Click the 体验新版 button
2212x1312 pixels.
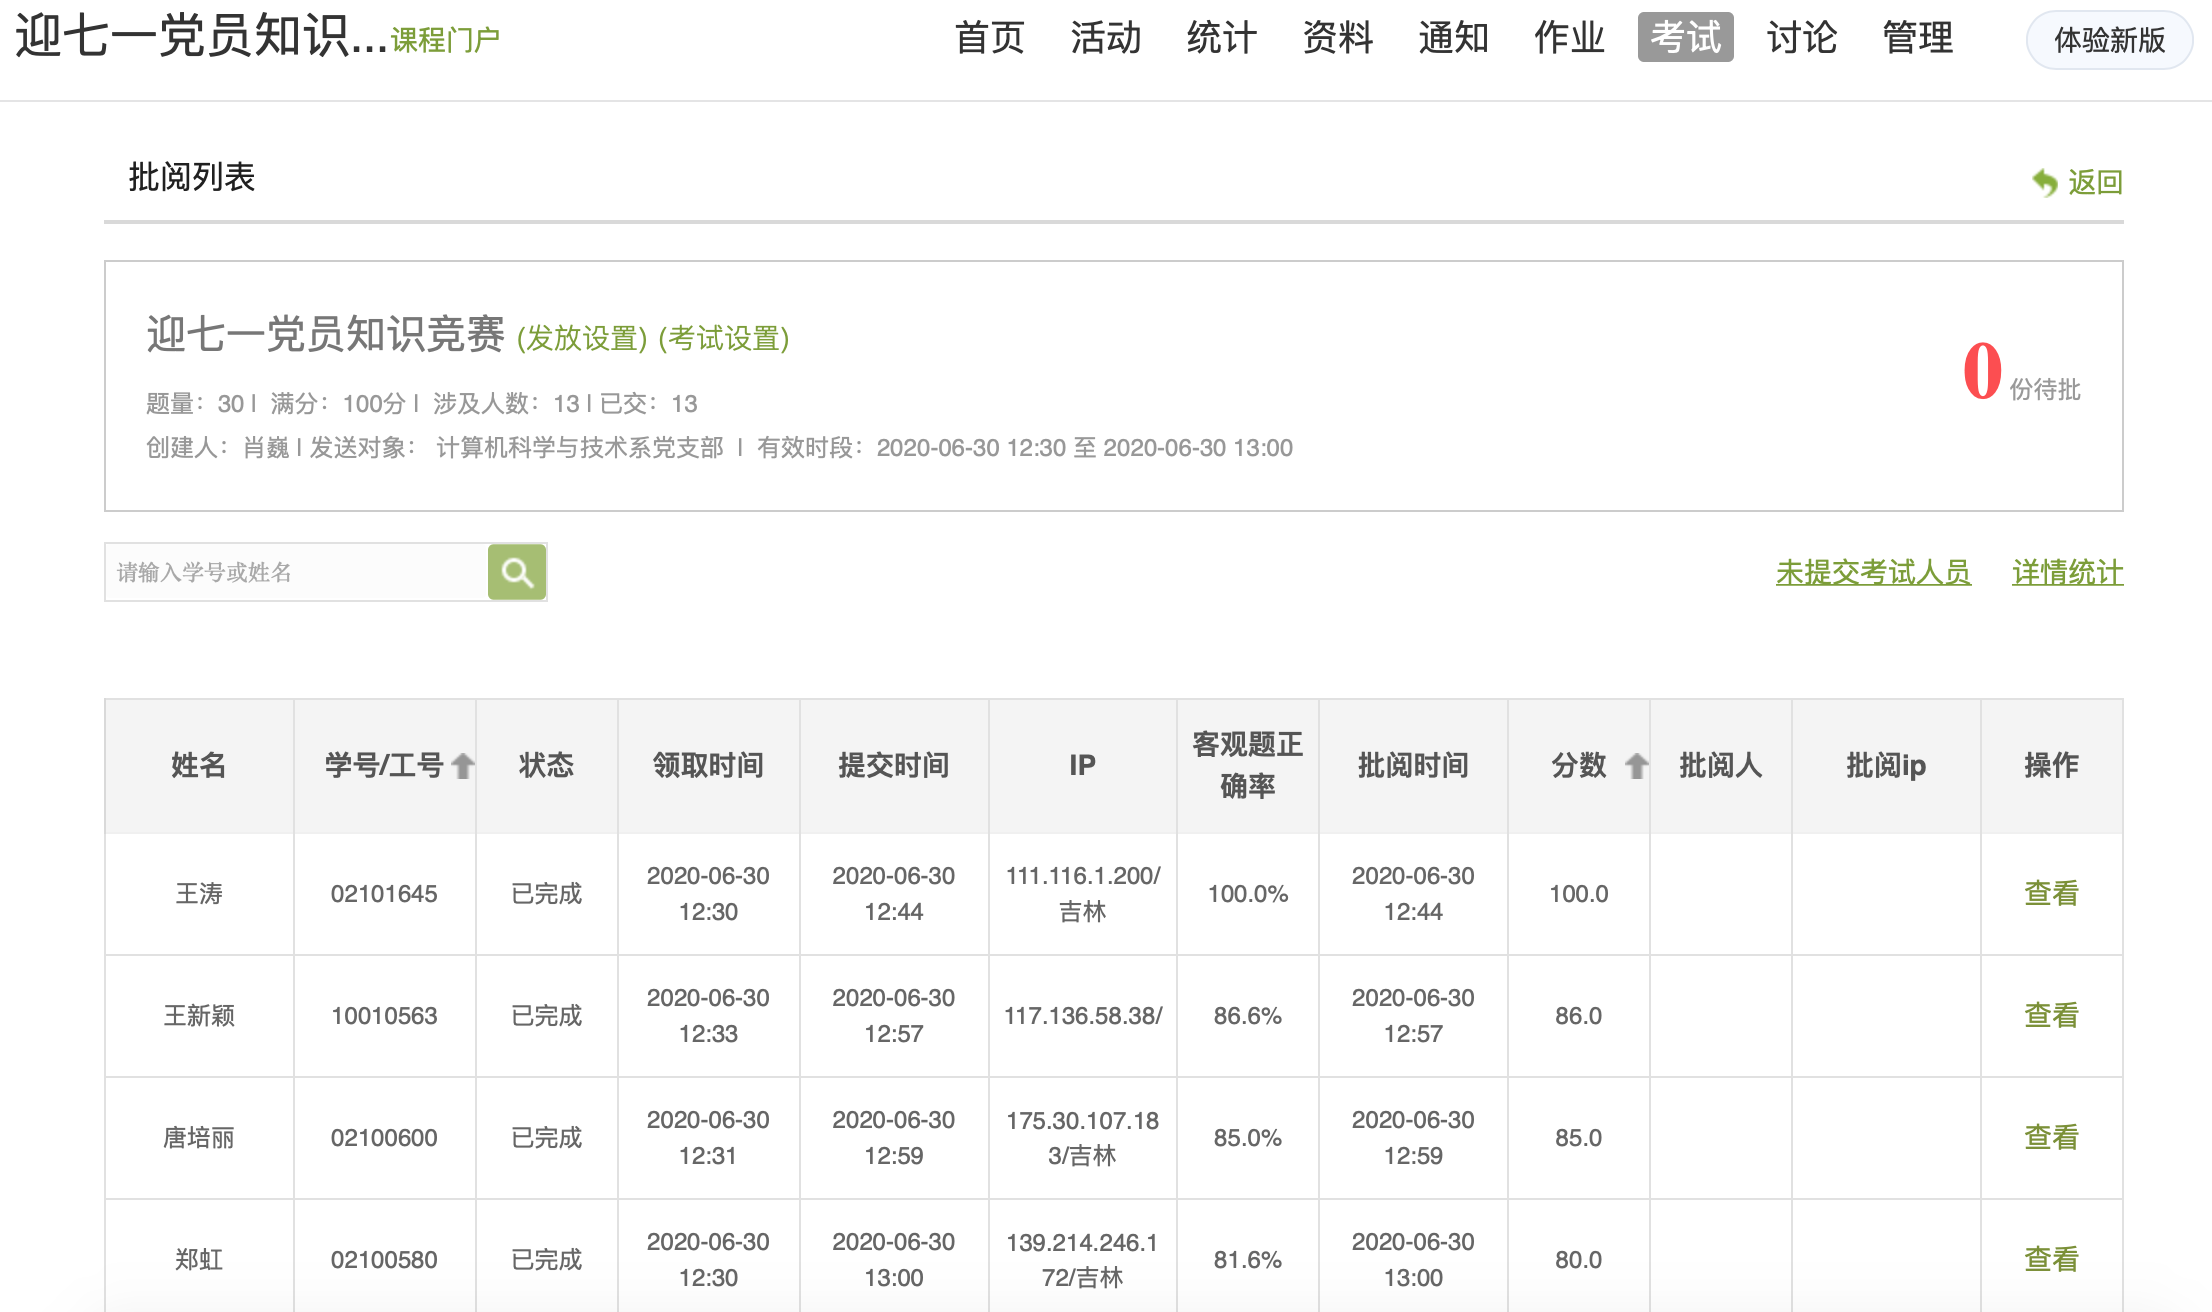pos(2109,40)
